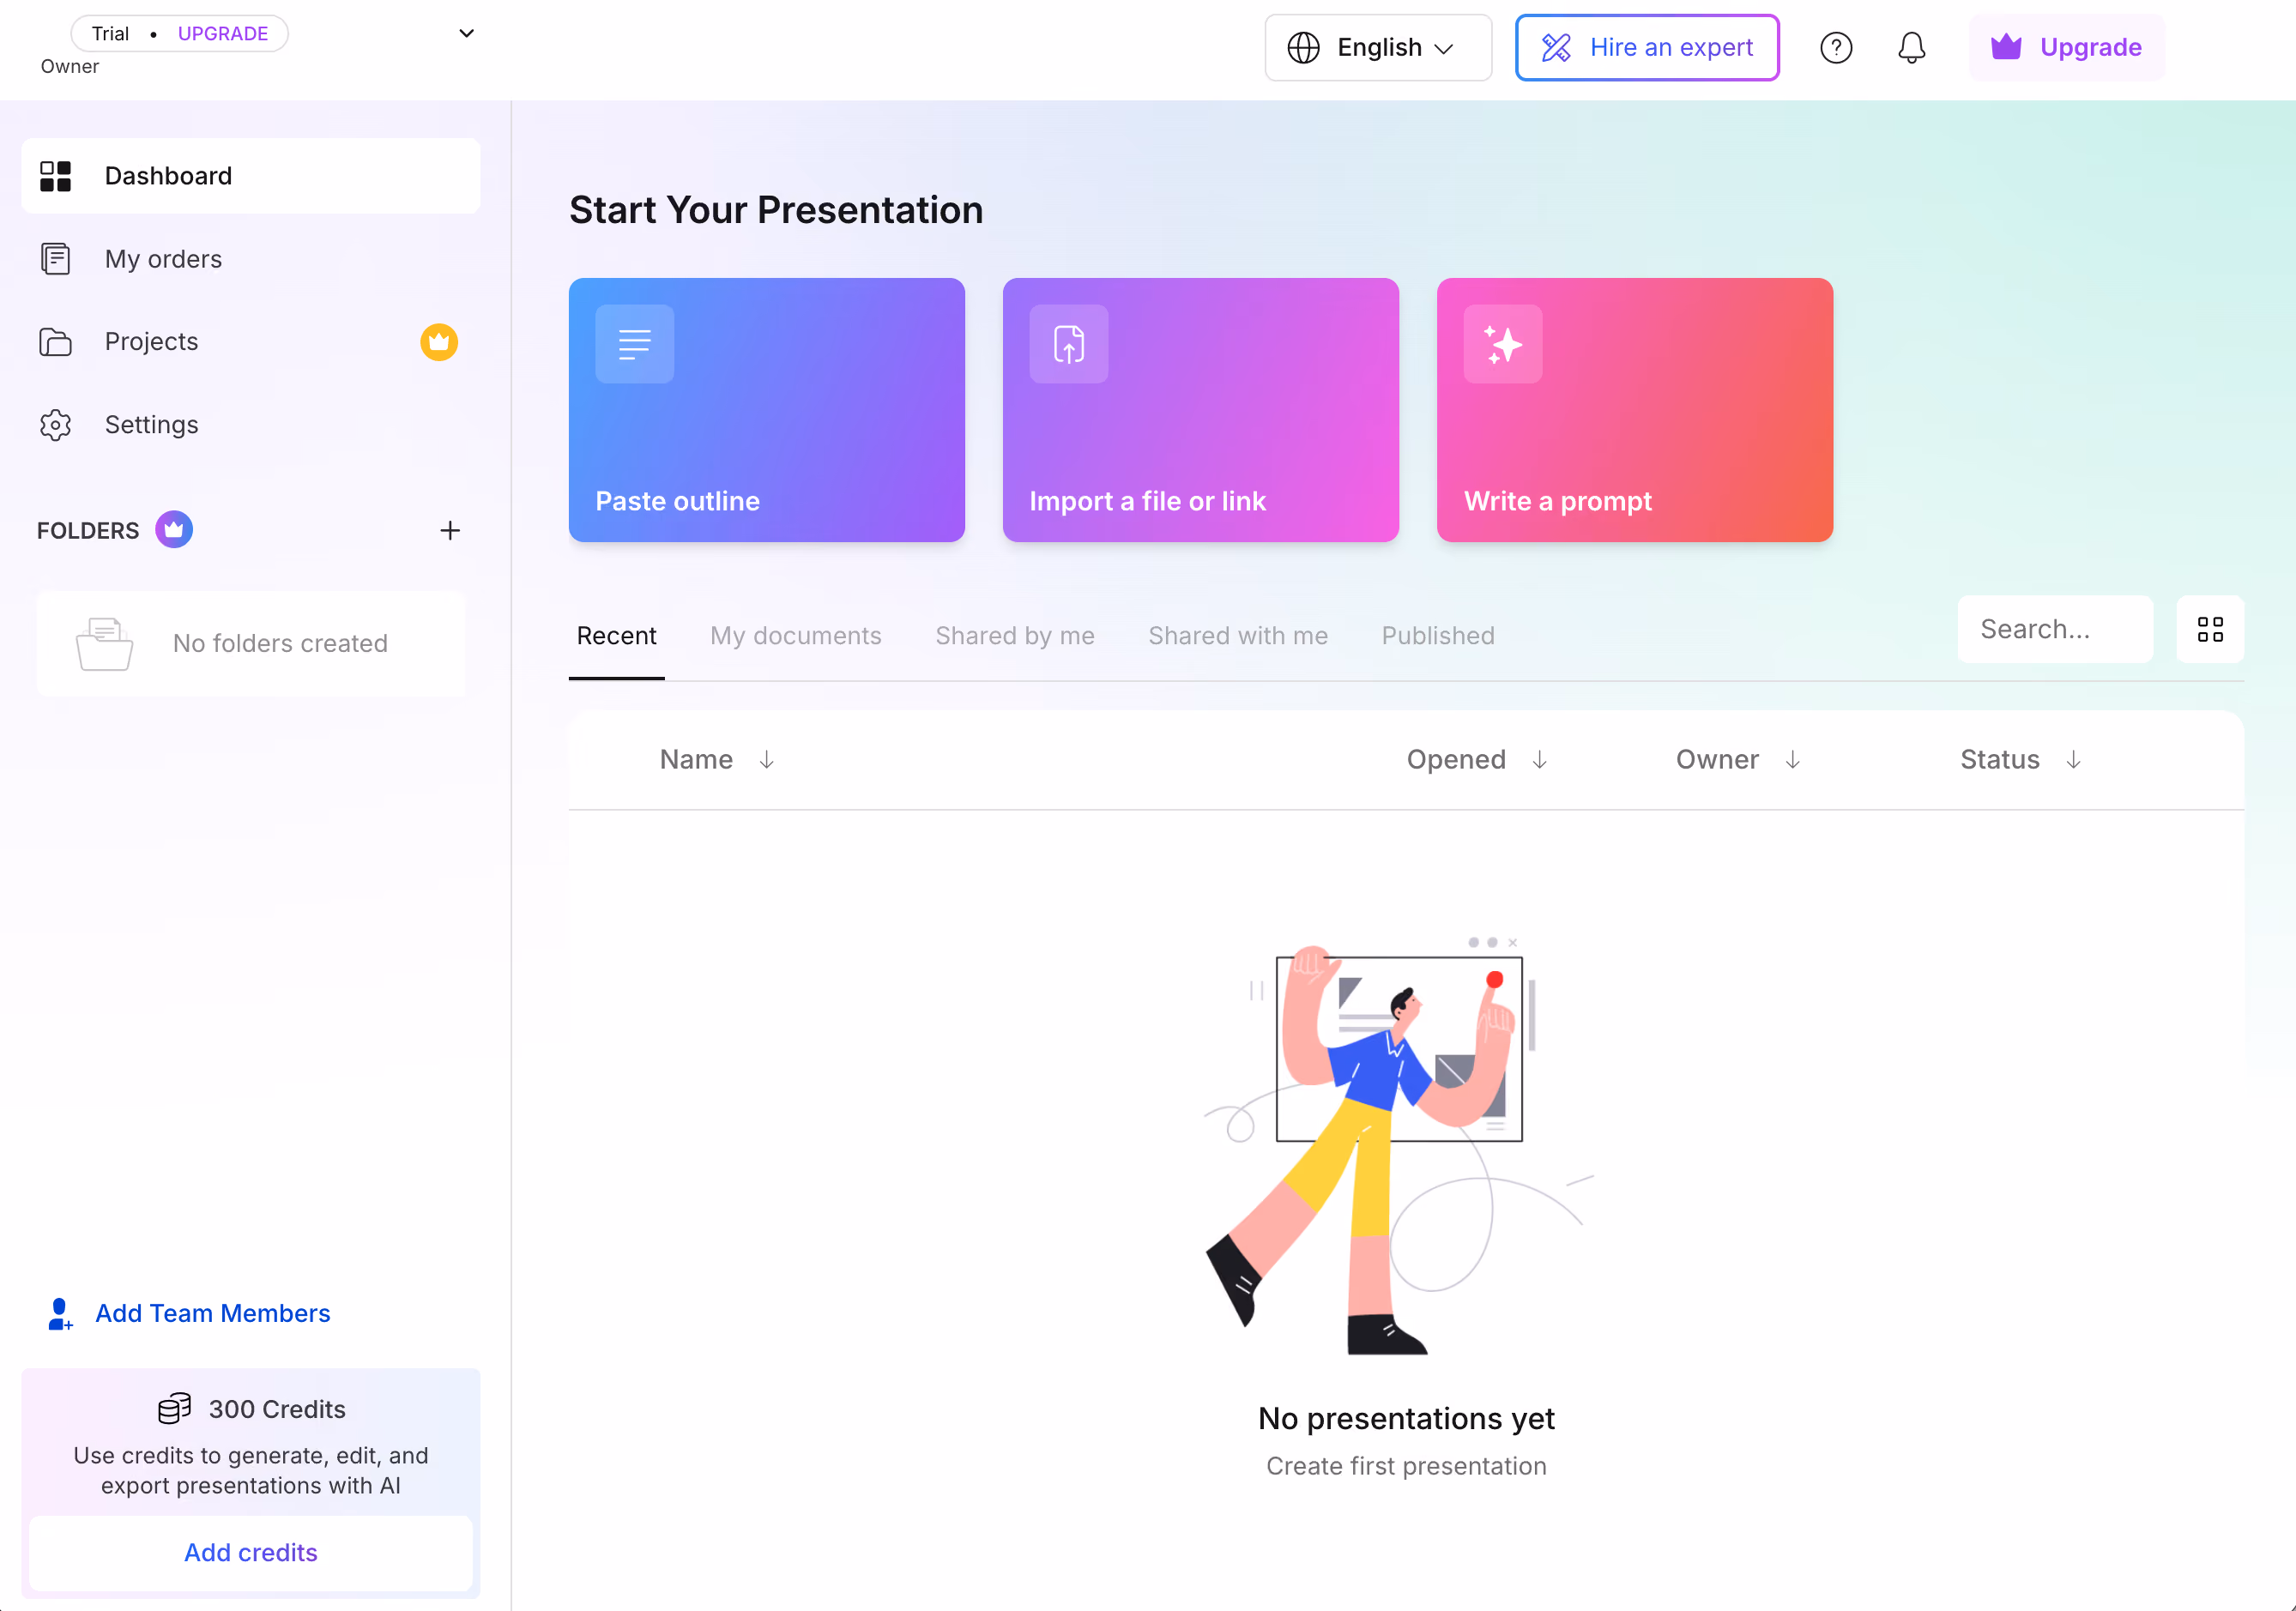Open the Settings gear icon
This screenshot has width=2296, height=1611.
pos(55,425)
